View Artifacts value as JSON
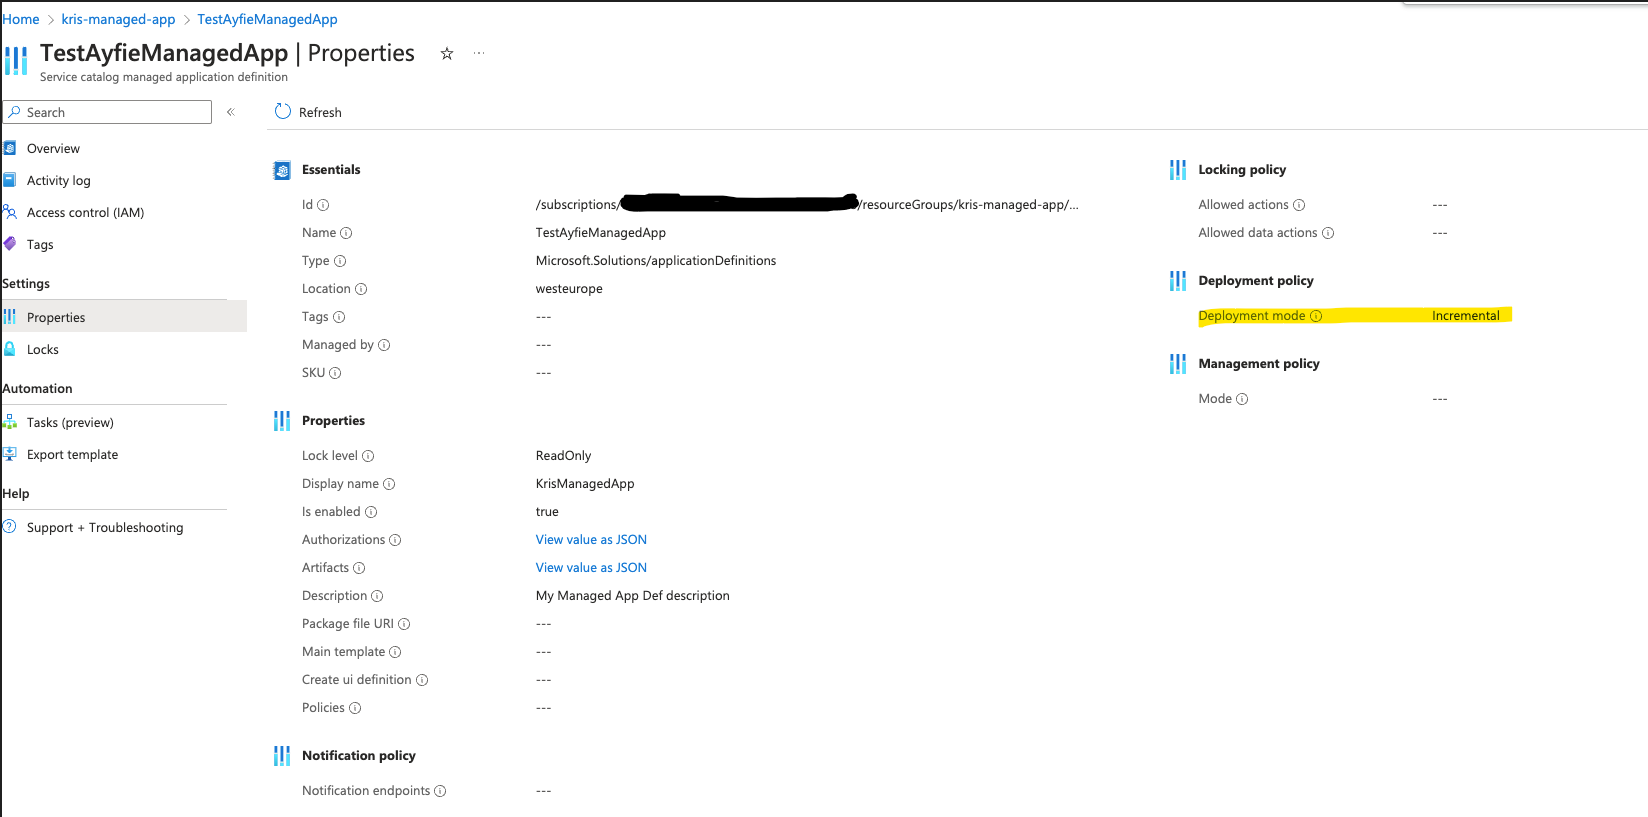 591,567
